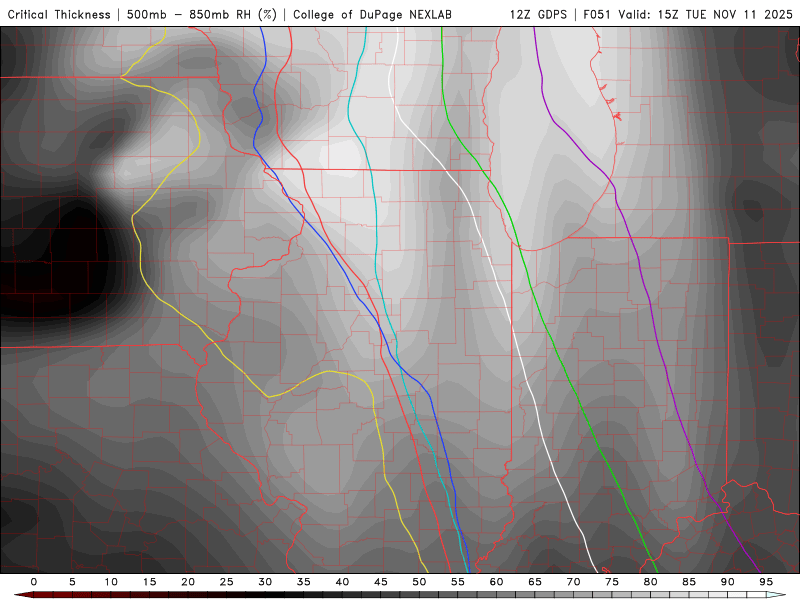Screen dimensions: 800x600
Task: Click the "500mb – 850mb RH (%)" label
Action: pyautogui.click(x=202, y=14)
